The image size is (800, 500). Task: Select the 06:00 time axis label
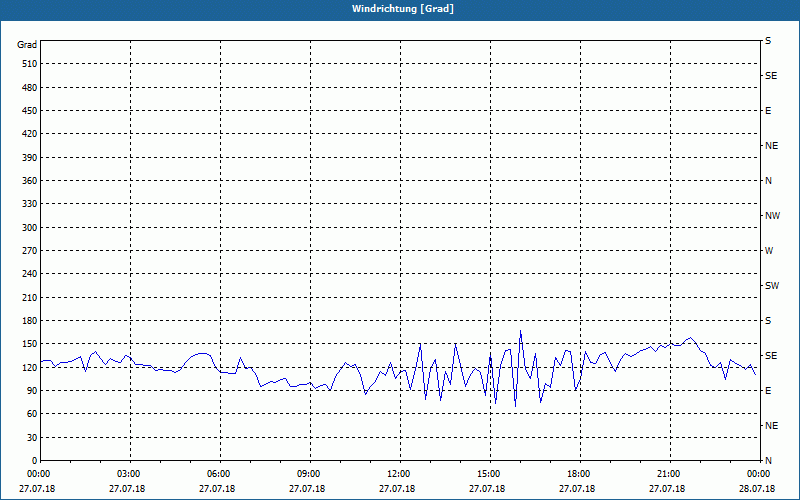(x=219, y=473)
